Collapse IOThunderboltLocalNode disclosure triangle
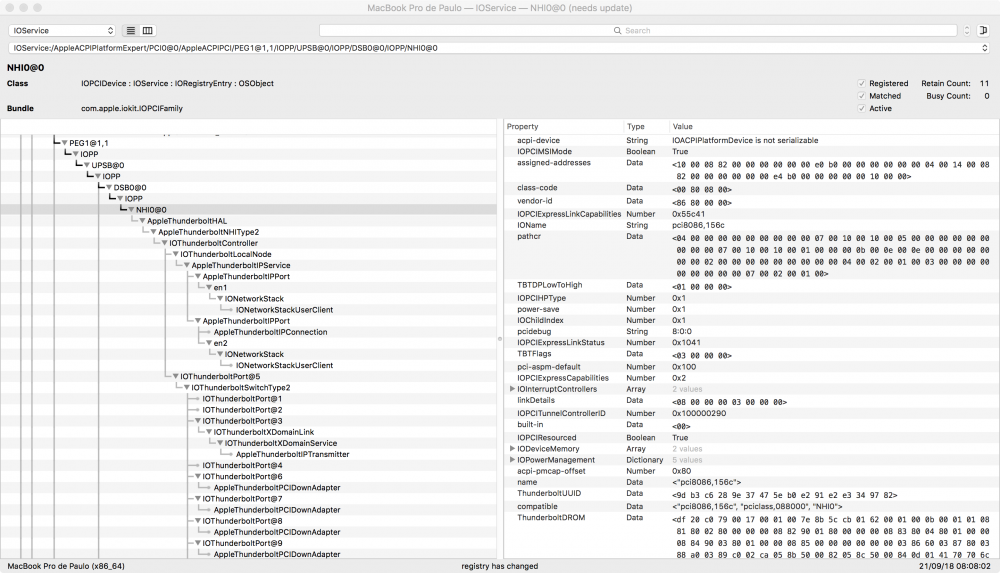Screen dimensions: 1000x573 tap(175, 254)
